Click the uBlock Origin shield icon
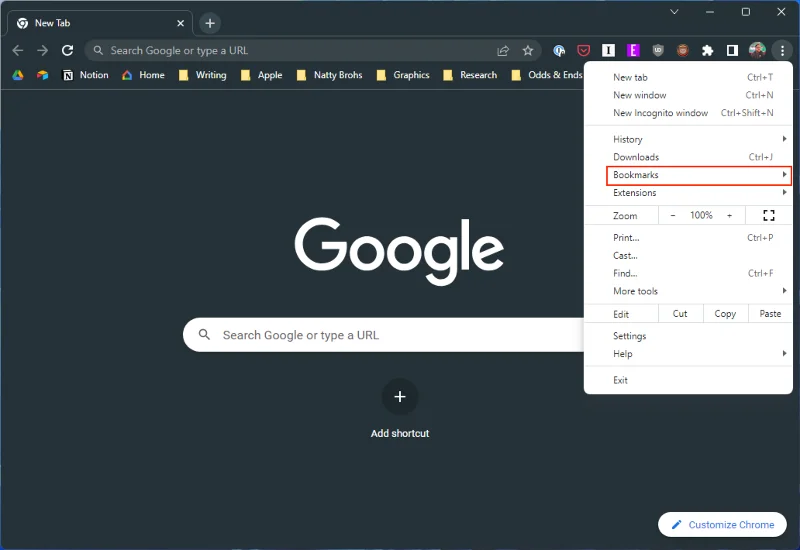Image resolution: width=800 pixels, height=550 pixels. 658,50
